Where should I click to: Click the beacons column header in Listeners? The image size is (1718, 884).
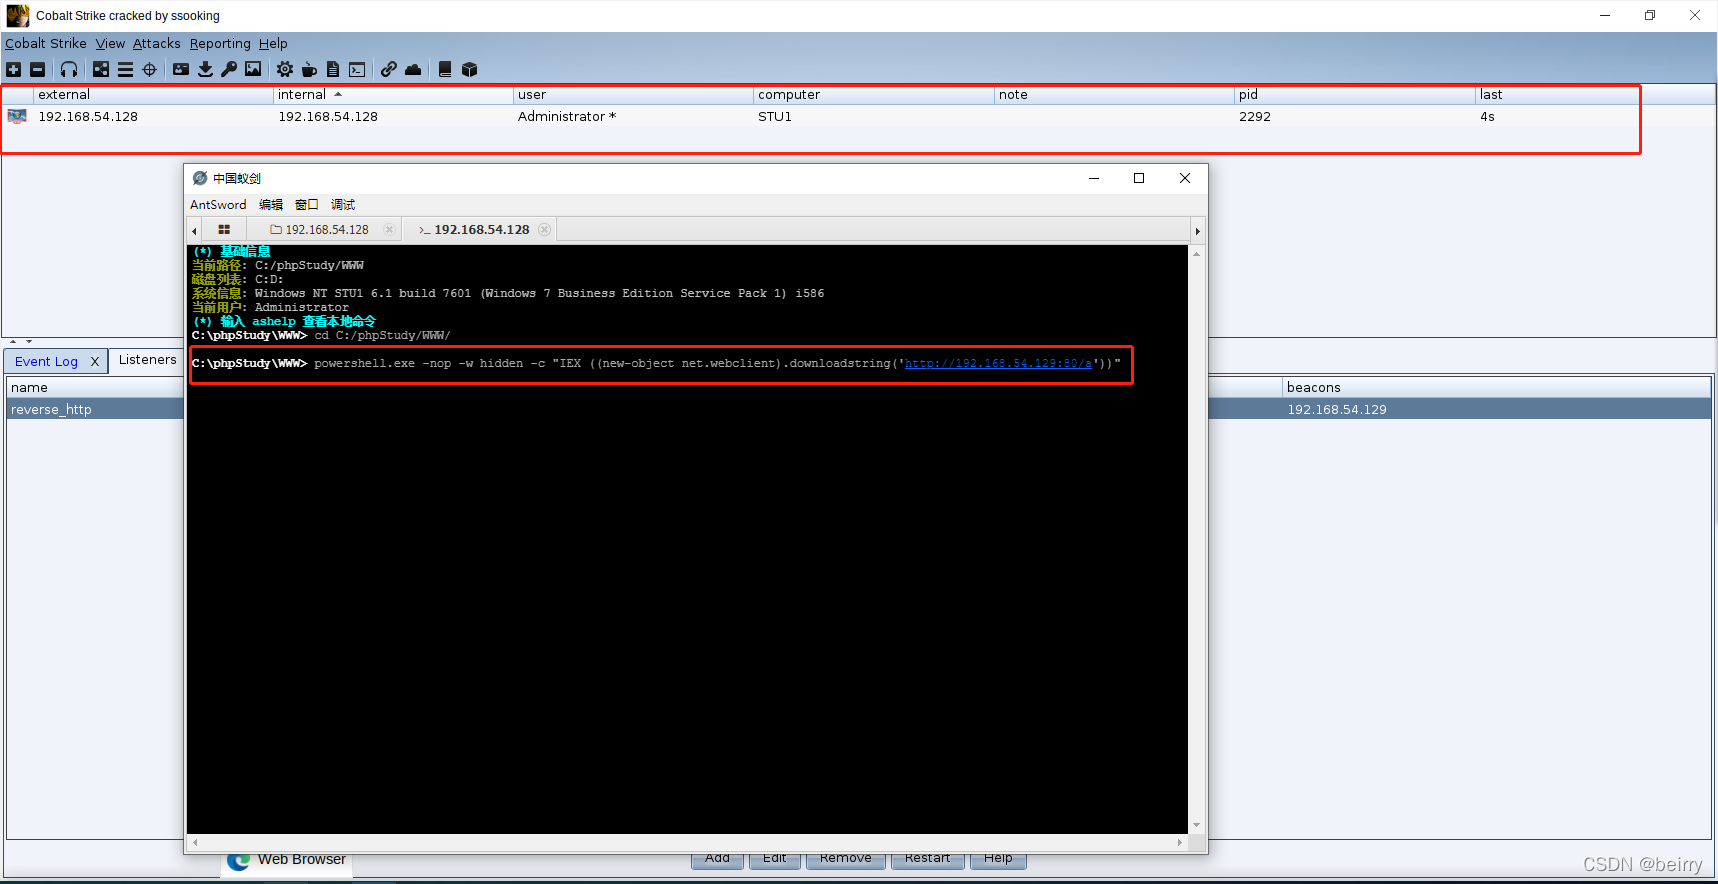1496,388
